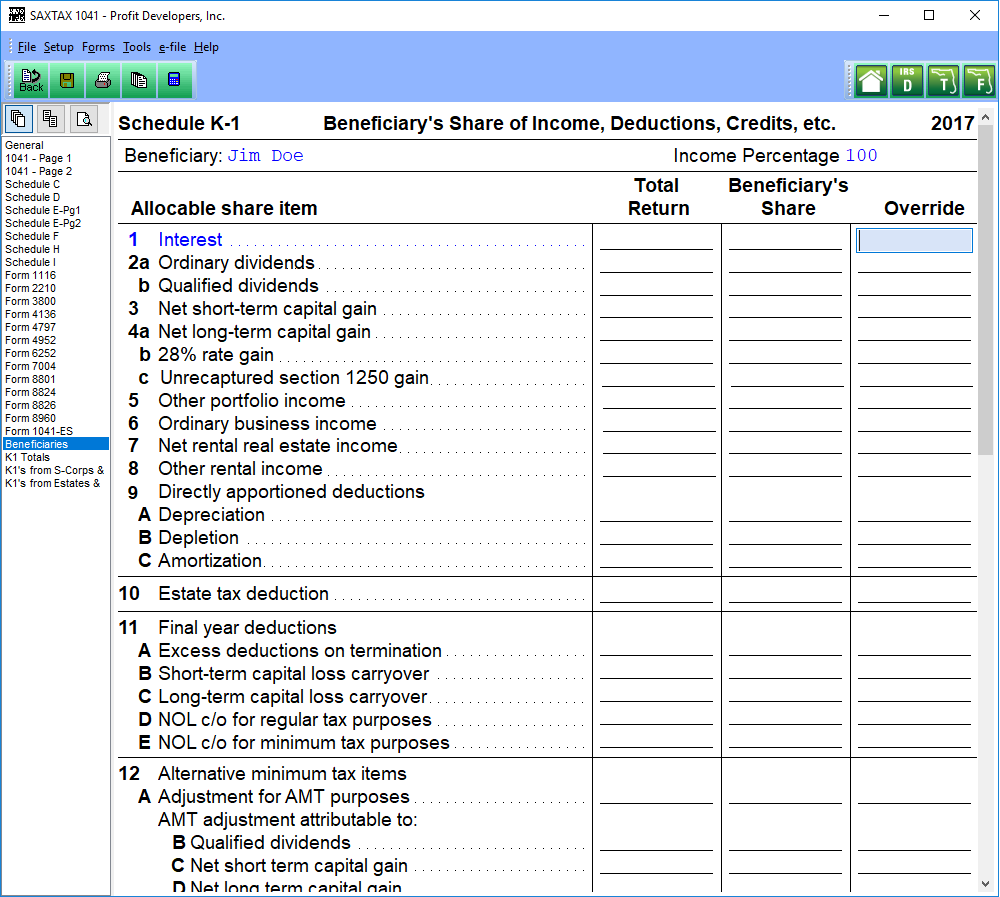Open Schedule E-Pg1 from list
Screen dimensions: 1000x897
click(x=56, y=210)
